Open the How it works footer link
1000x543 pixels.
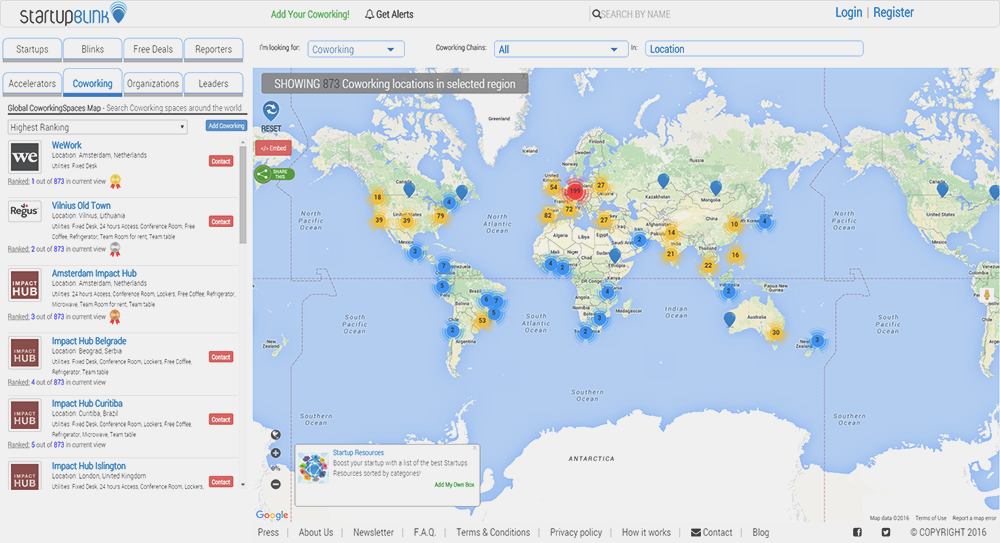click(x=646, y=532)
